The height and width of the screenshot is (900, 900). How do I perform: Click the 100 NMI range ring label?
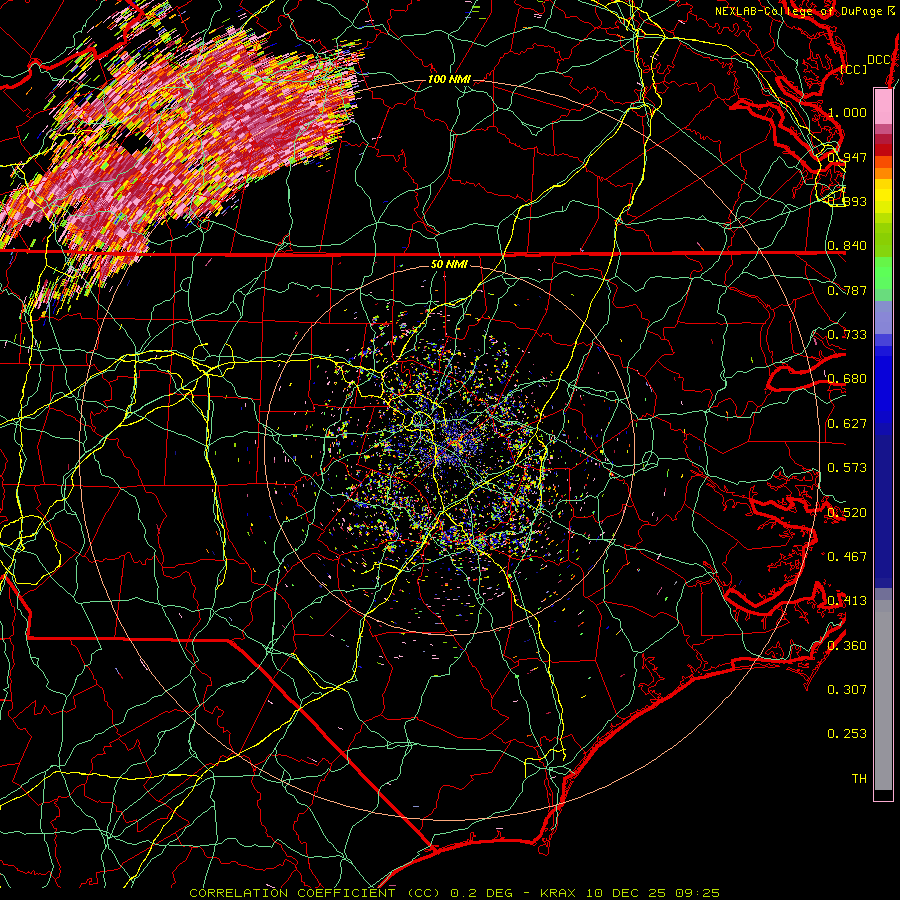(x=449, y=79)
